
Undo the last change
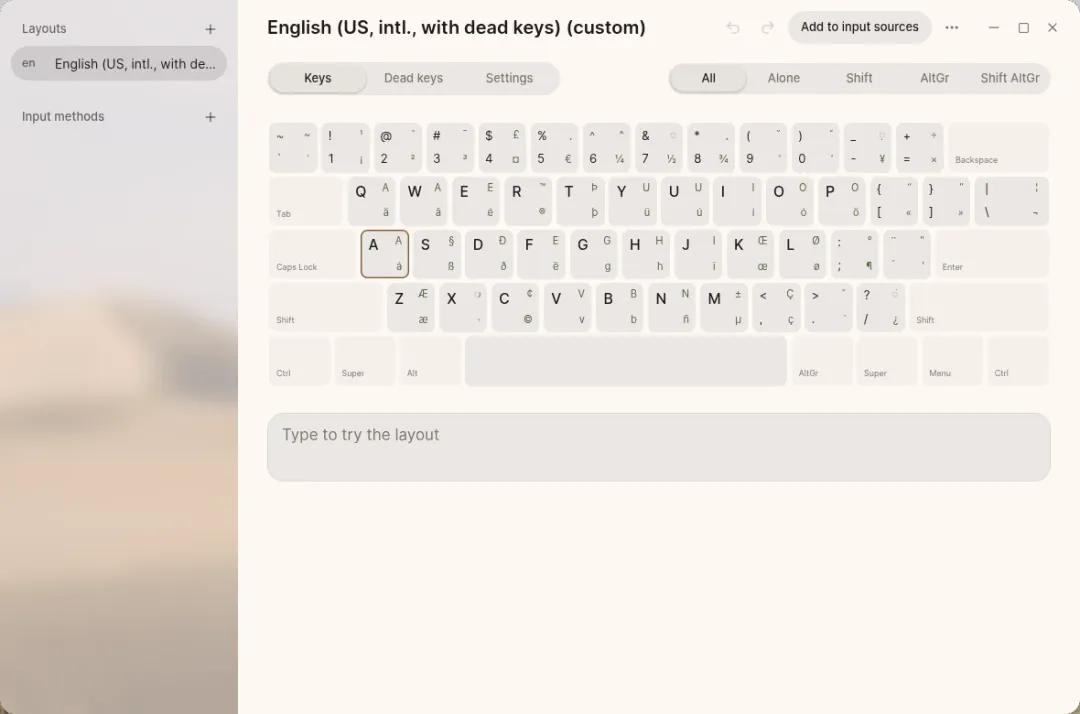click(x=733, y=28)
